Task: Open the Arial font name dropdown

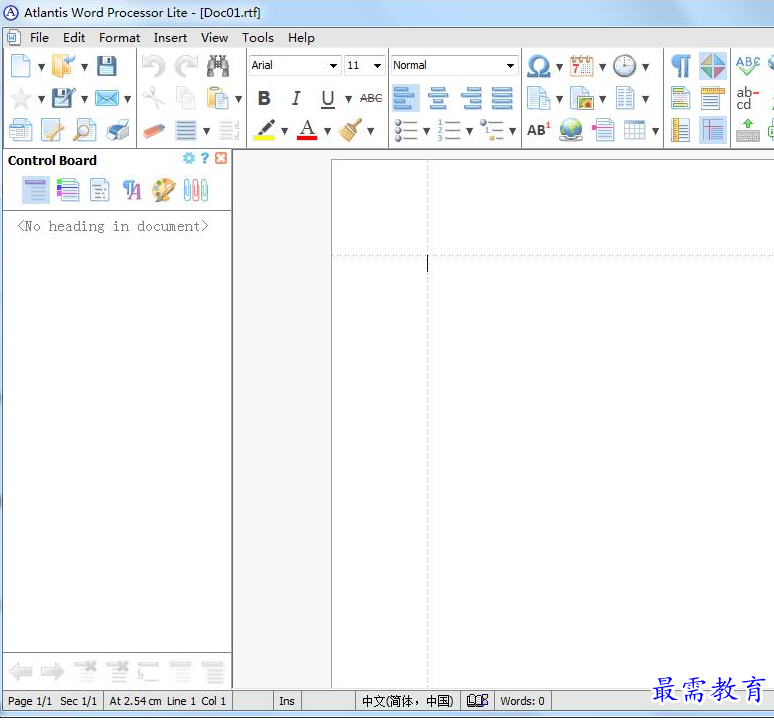Action: pyautogui.click(x=333, y=66)
